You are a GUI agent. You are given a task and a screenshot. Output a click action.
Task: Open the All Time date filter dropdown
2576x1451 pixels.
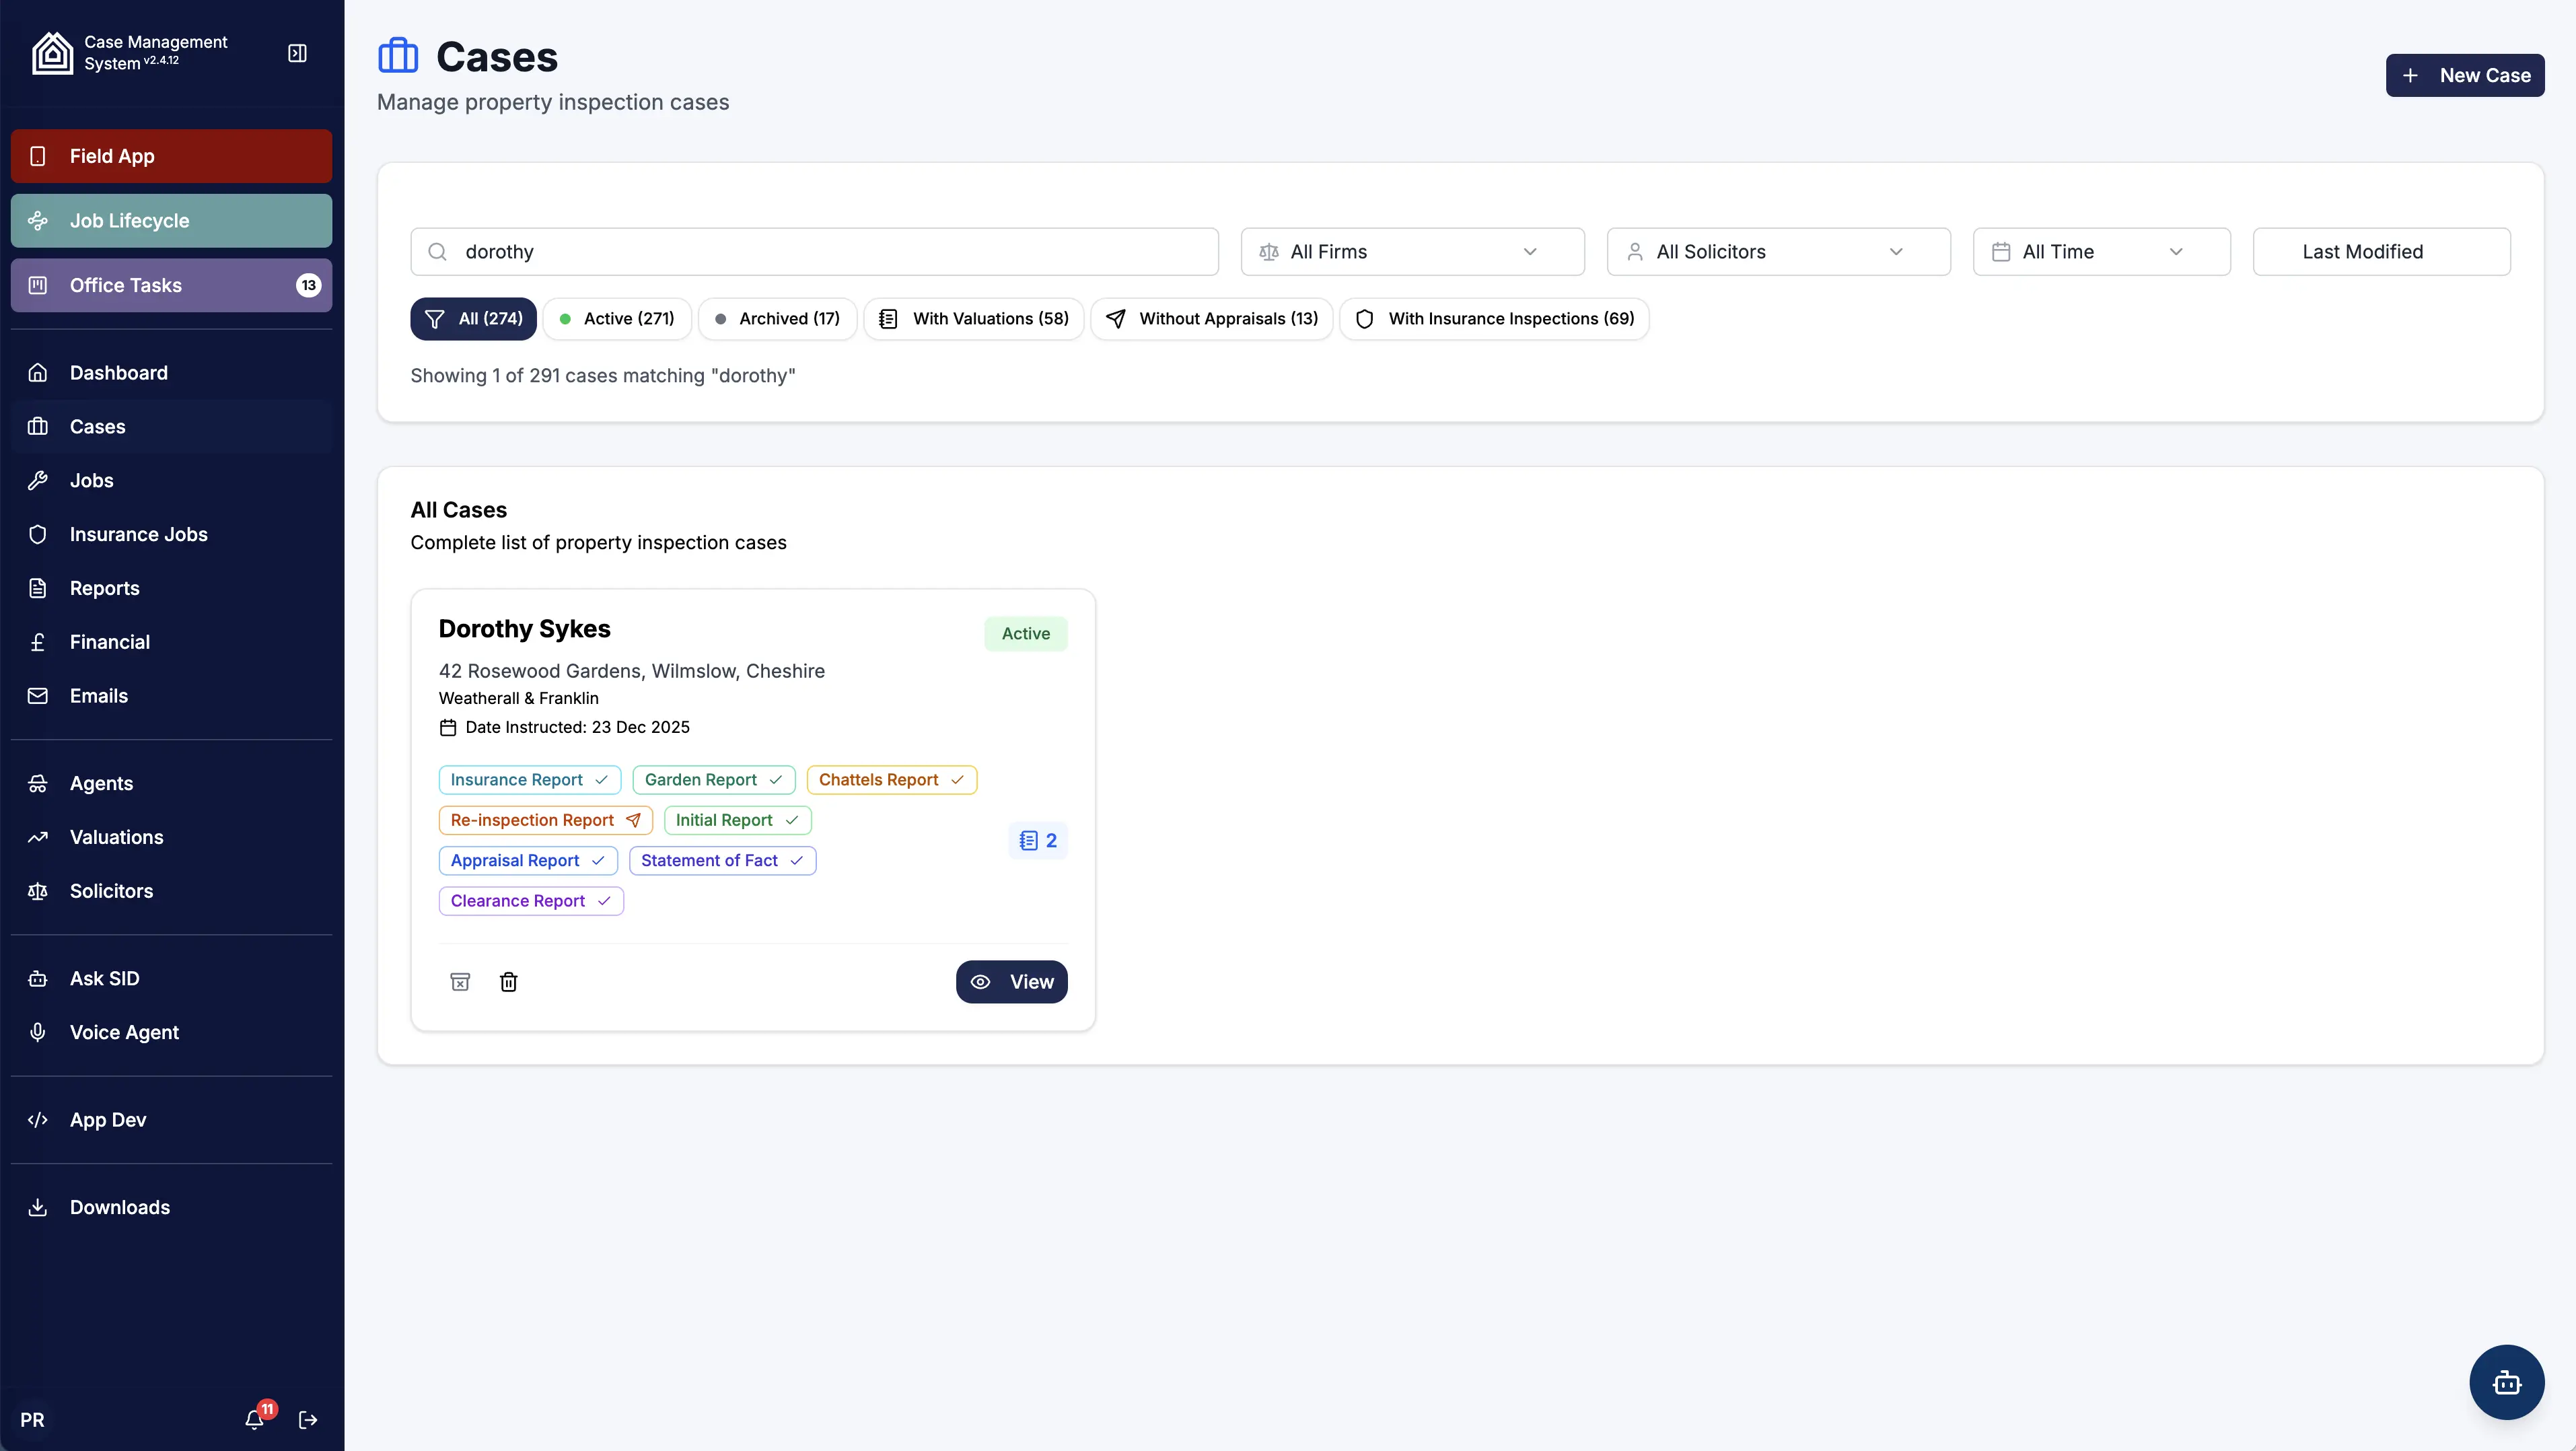point(2101,251)
